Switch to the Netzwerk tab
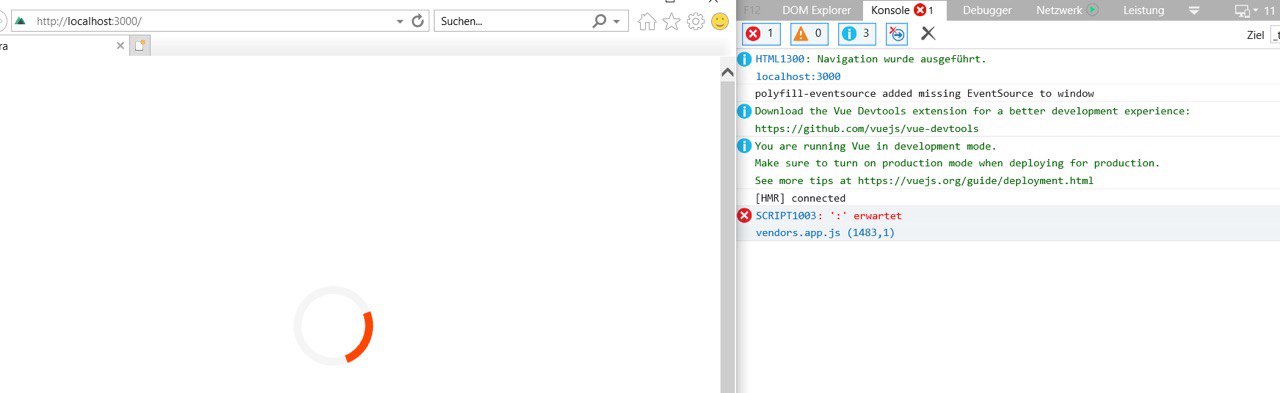The height and width of the screenshot is (393, 1280). coord(1067,10)
